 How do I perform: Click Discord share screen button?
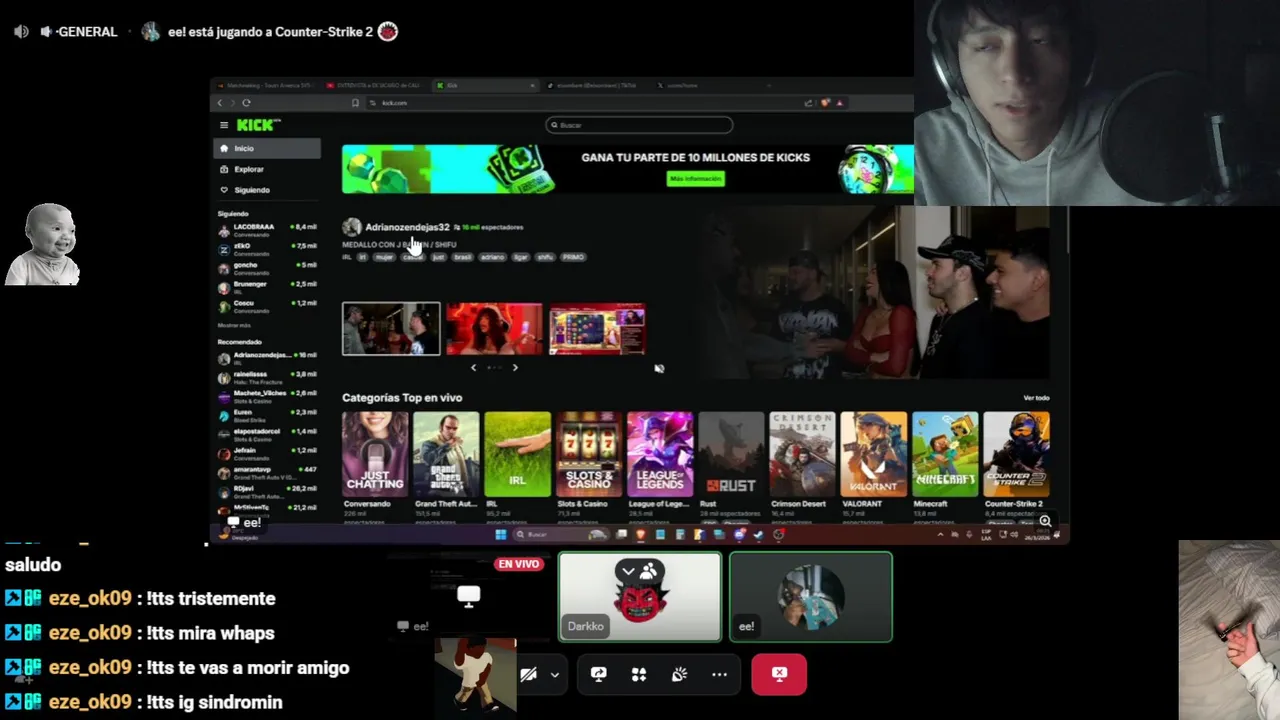pyautogui.click(x=599, y=674)
